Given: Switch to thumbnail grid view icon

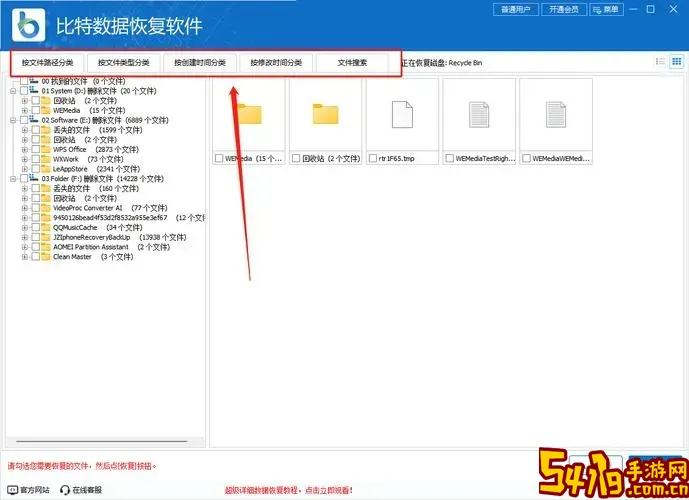Looking at the screenshot, I should (x=677, y=62).
